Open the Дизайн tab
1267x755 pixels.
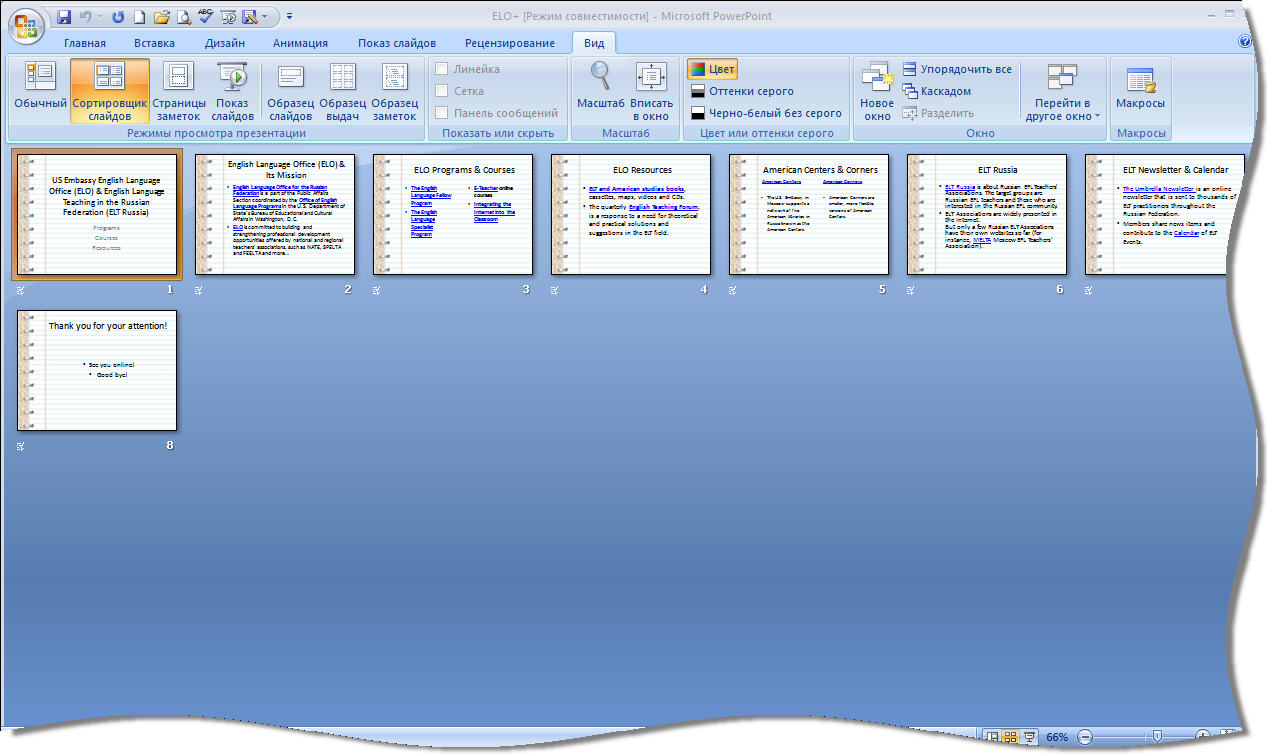point(225,43)
